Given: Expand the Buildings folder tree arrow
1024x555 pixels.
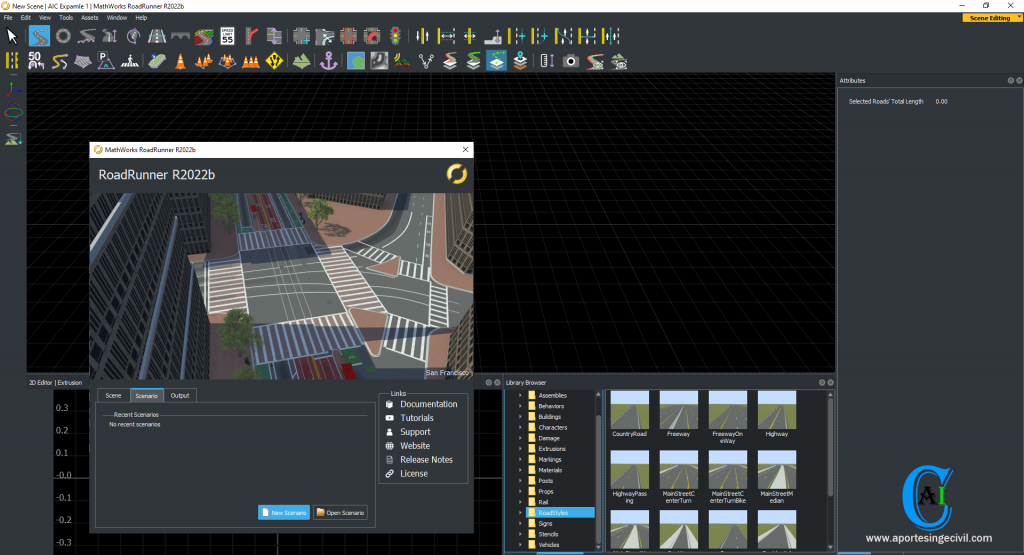Looking at the screenshot, I should (x=520, y=417).
